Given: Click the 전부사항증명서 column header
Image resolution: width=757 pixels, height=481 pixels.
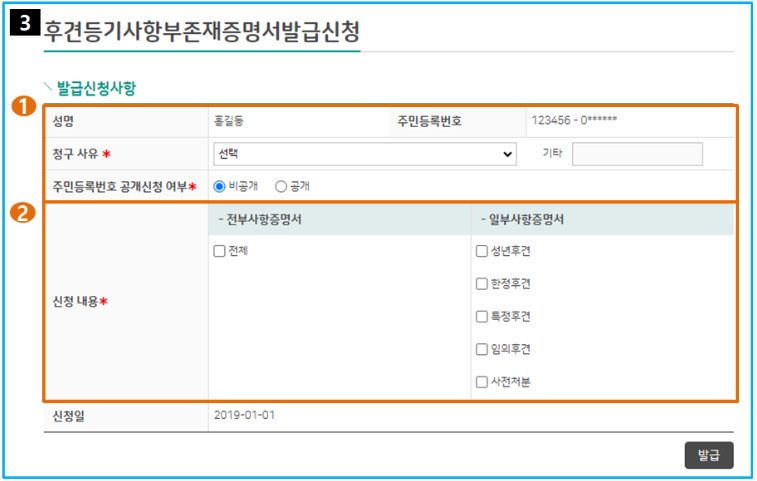Looking at the screenshot, I should tap(260, 220).
